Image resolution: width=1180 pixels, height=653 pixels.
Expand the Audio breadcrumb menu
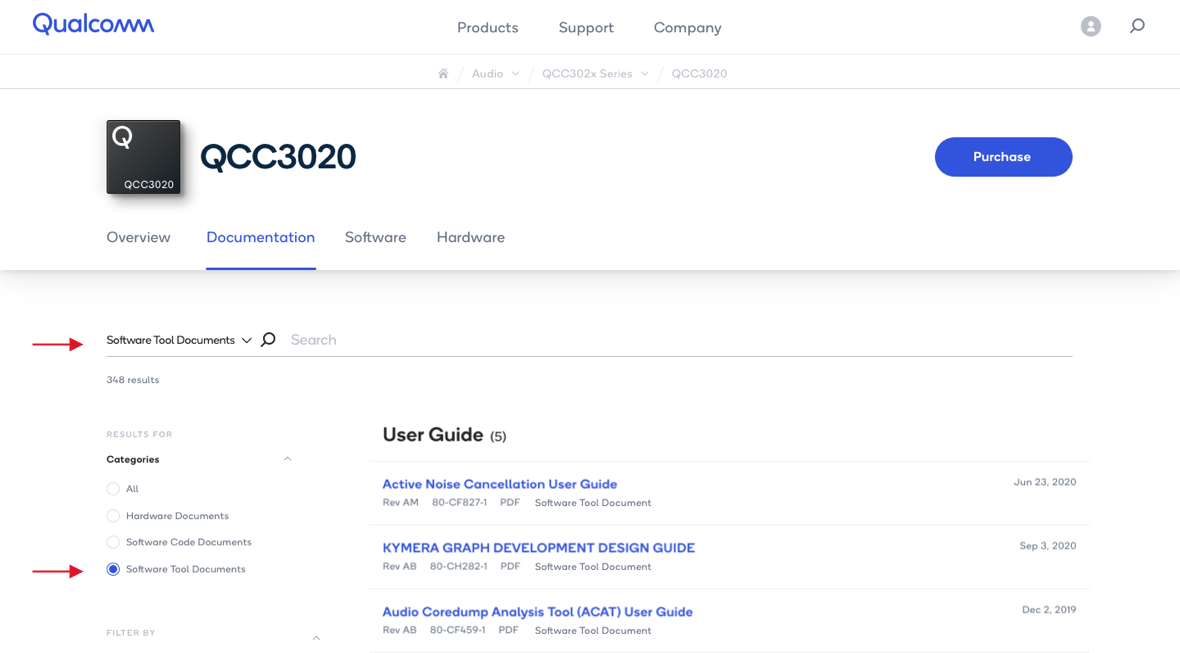(517, 73)
